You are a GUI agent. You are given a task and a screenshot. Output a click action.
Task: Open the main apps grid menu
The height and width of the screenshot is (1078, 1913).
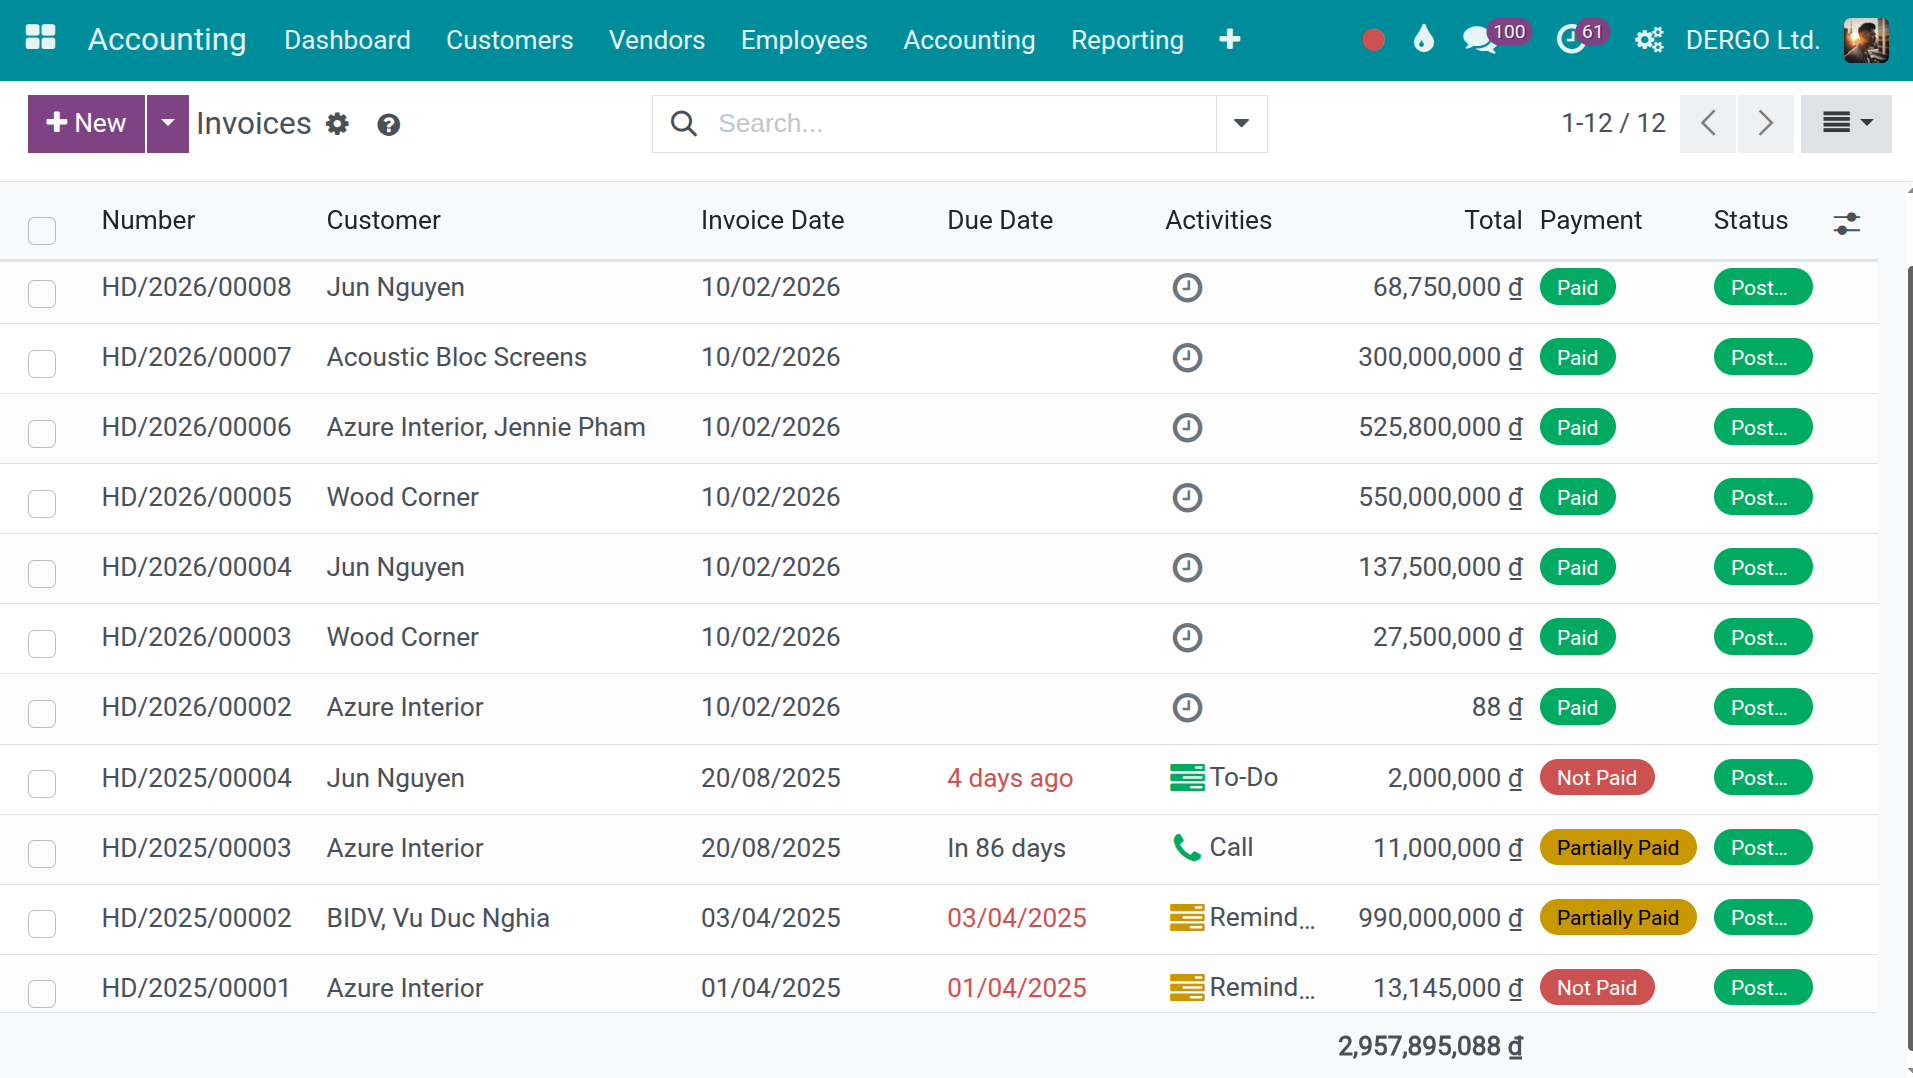(x=40, y=38)
